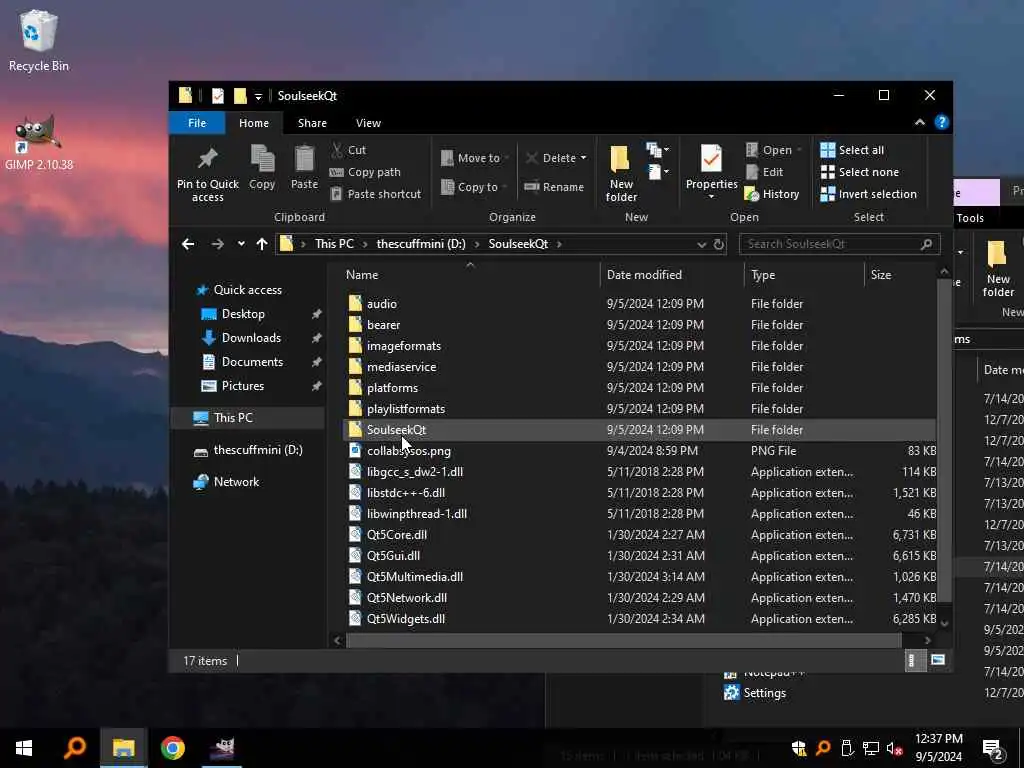Sort by Date modified column header

click(644, 275)
